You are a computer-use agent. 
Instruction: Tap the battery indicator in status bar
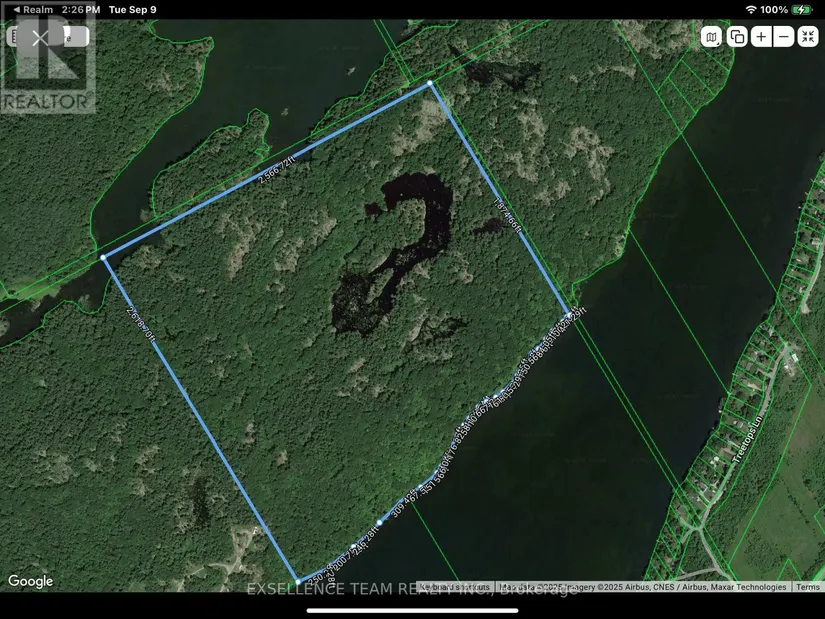pyautogui.click(x=802, y=9)
